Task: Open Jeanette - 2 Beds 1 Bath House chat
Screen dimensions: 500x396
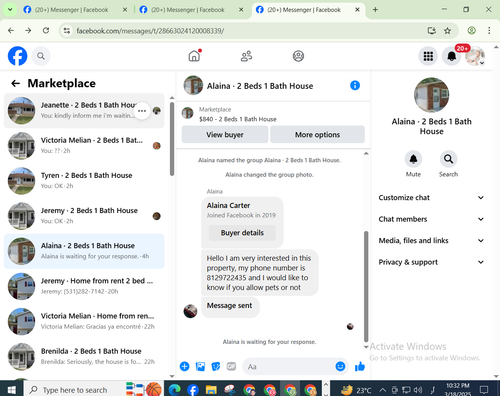Action: tap(84, 110)
